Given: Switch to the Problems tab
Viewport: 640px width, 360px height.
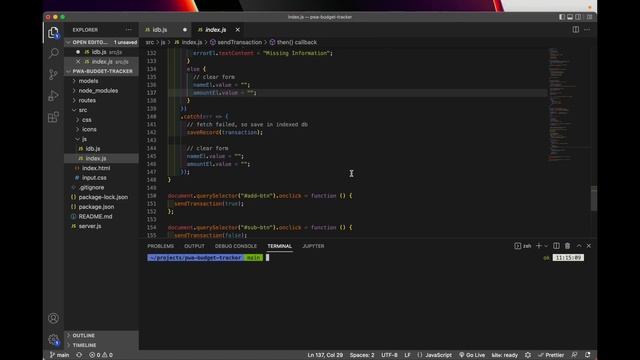Looking at the screenshot, I should 160,246.
